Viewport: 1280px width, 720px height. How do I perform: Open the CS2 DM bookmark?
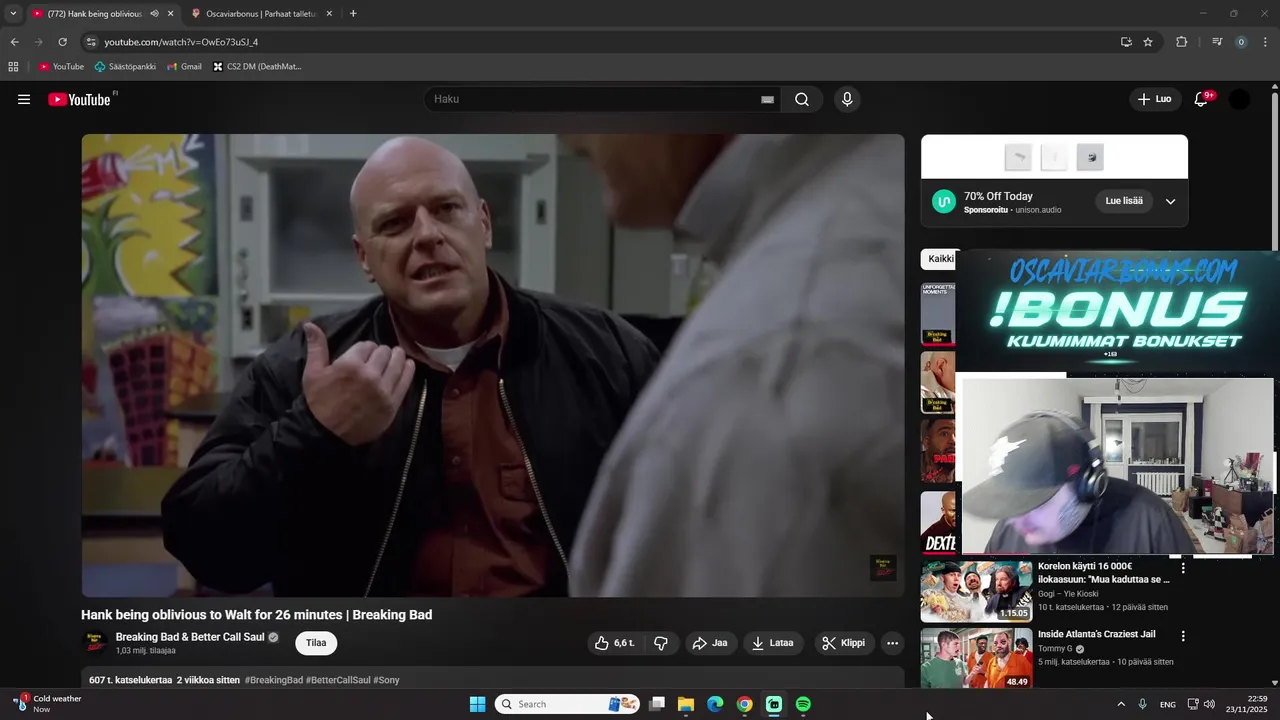coord(257,67)
